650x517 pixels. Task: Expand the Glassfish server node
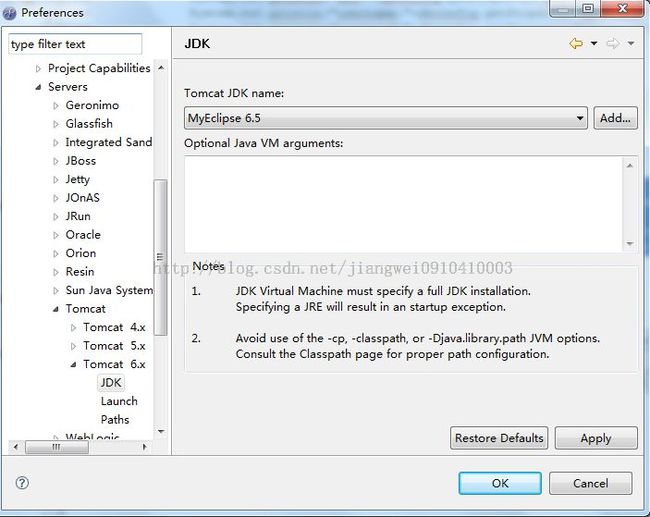[56, 124]
